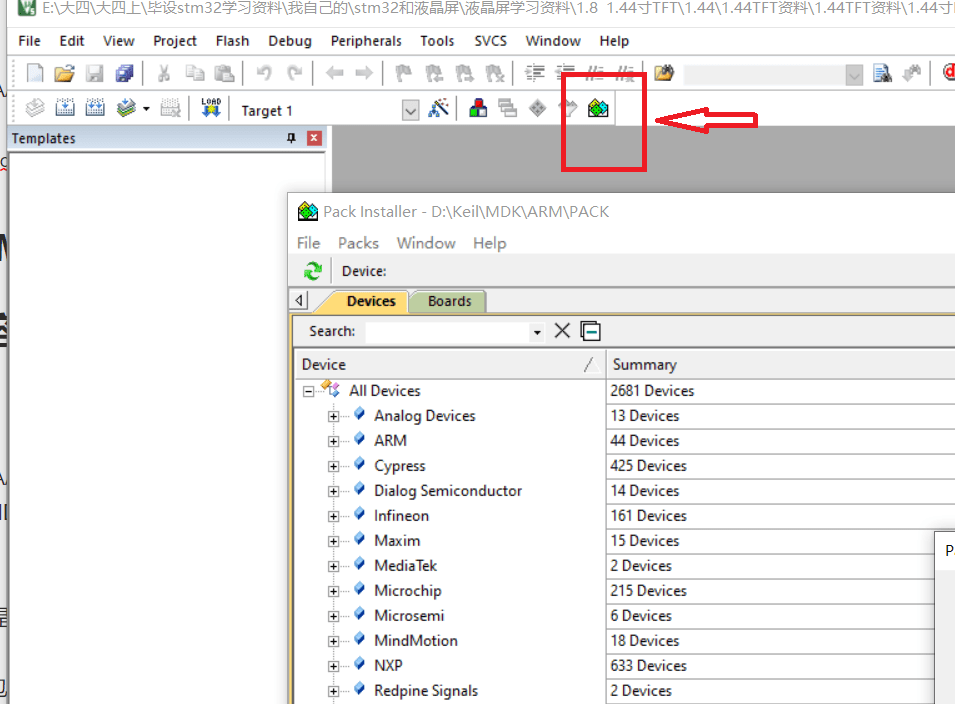The width and height of the screenshot is (955, 704).
Task: Save the current file icon
Action: [x=94, y=74]
